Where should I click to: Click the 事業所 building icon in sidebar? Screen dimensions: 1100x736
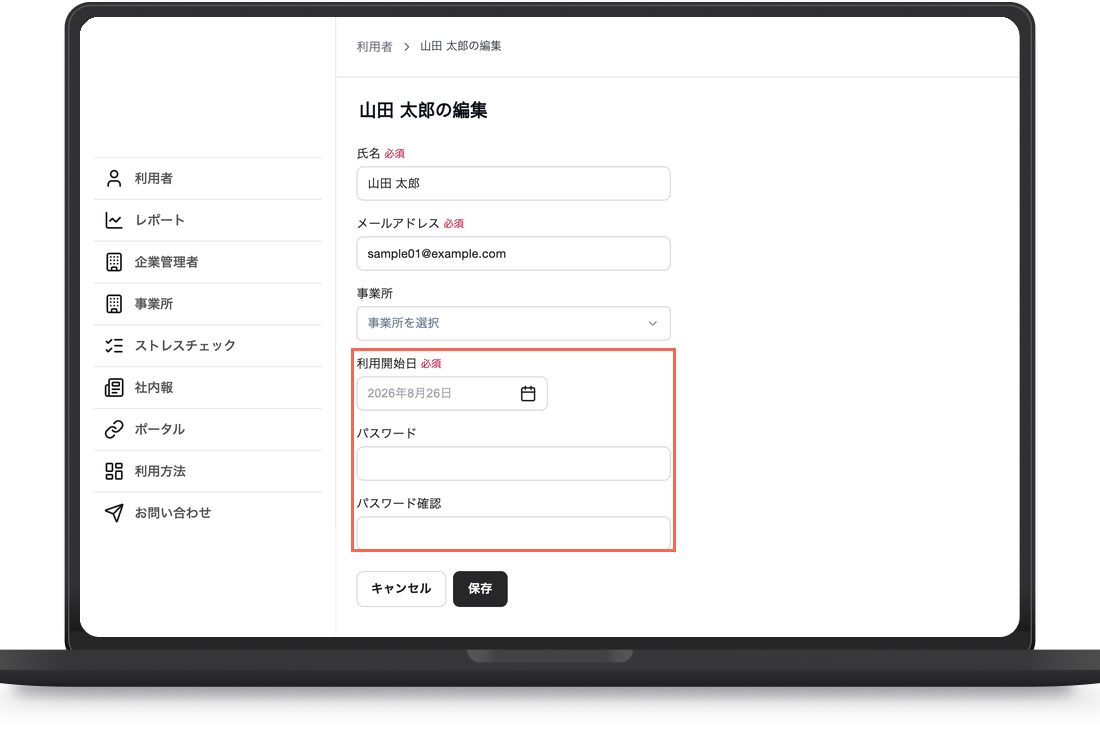pos(114,304)
